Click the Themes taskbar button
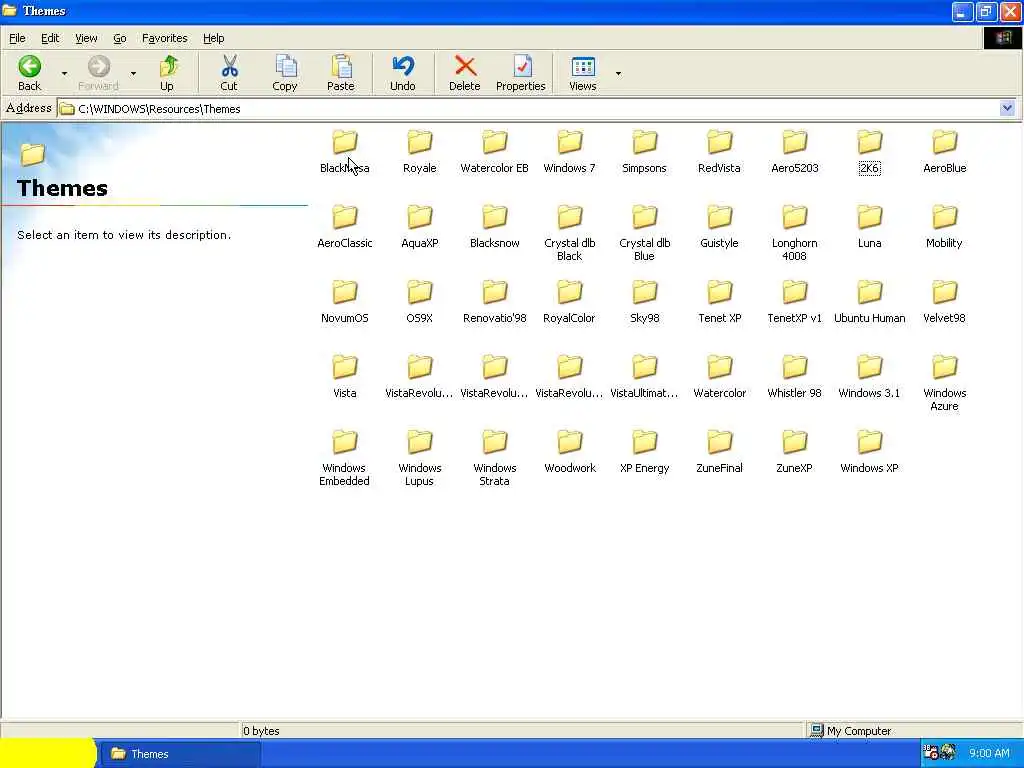The width and height of the screenshot is (1024, 768). click(180, 754)
